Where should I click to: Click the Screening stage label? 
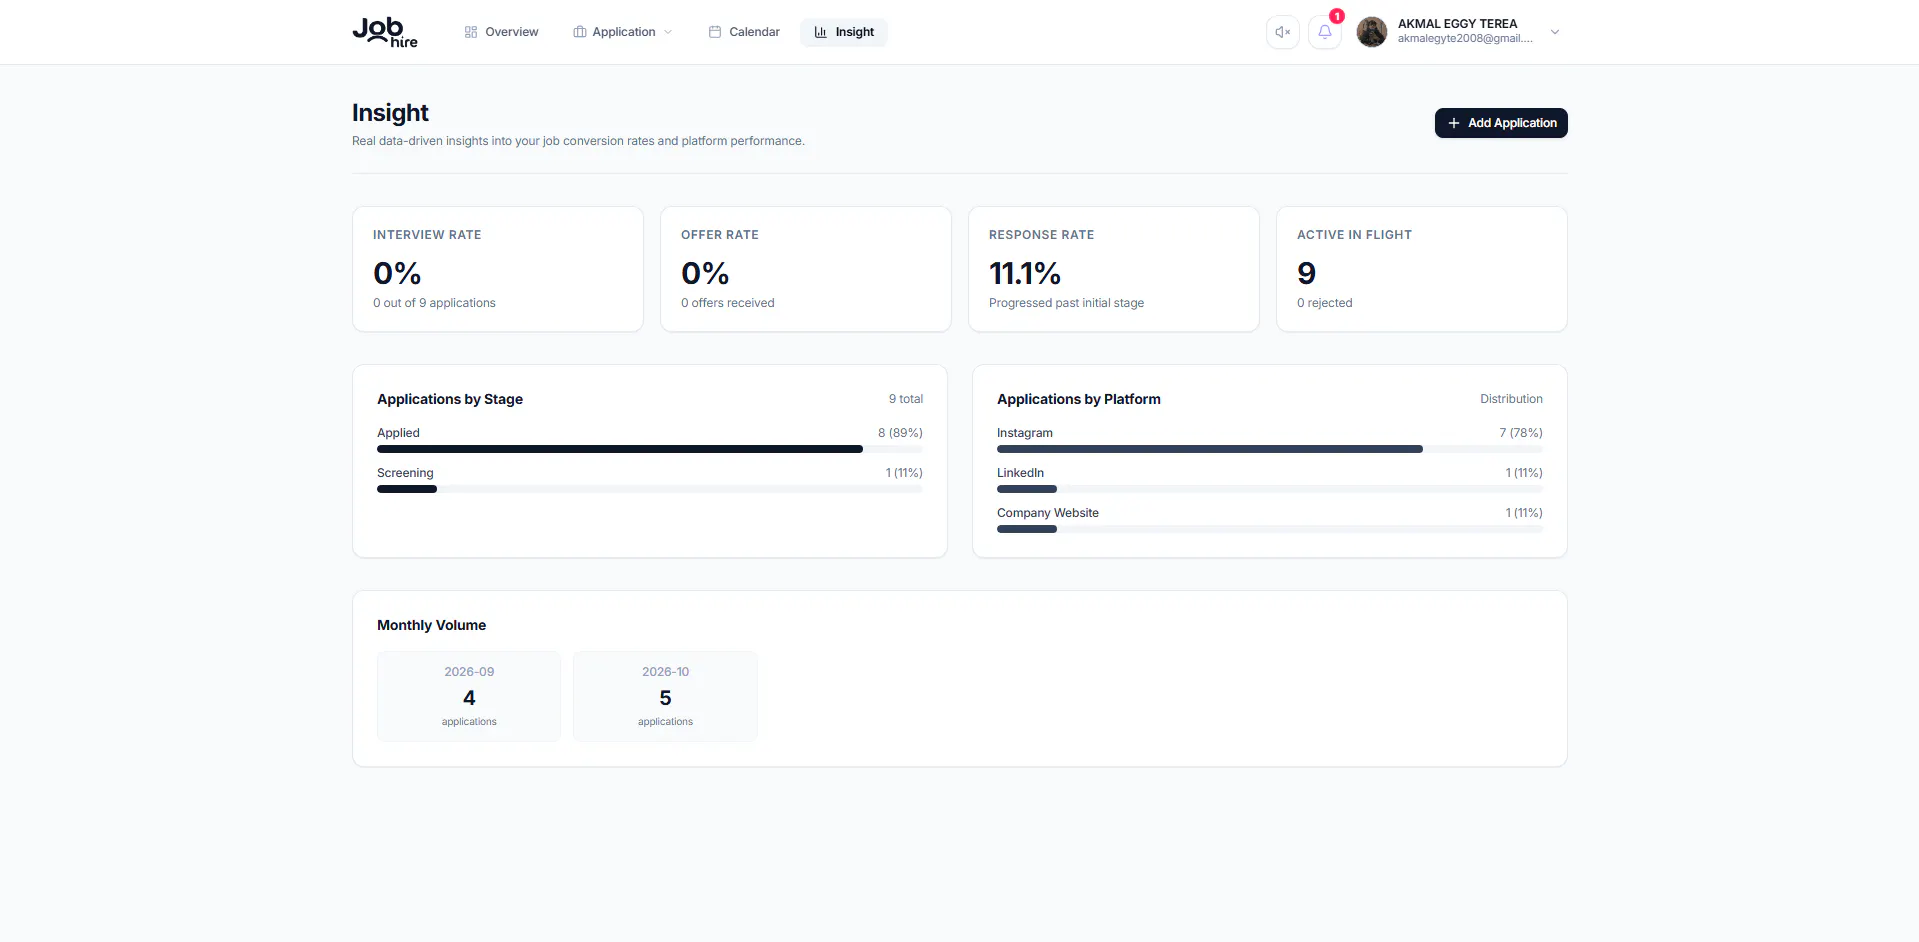[405, 473]
